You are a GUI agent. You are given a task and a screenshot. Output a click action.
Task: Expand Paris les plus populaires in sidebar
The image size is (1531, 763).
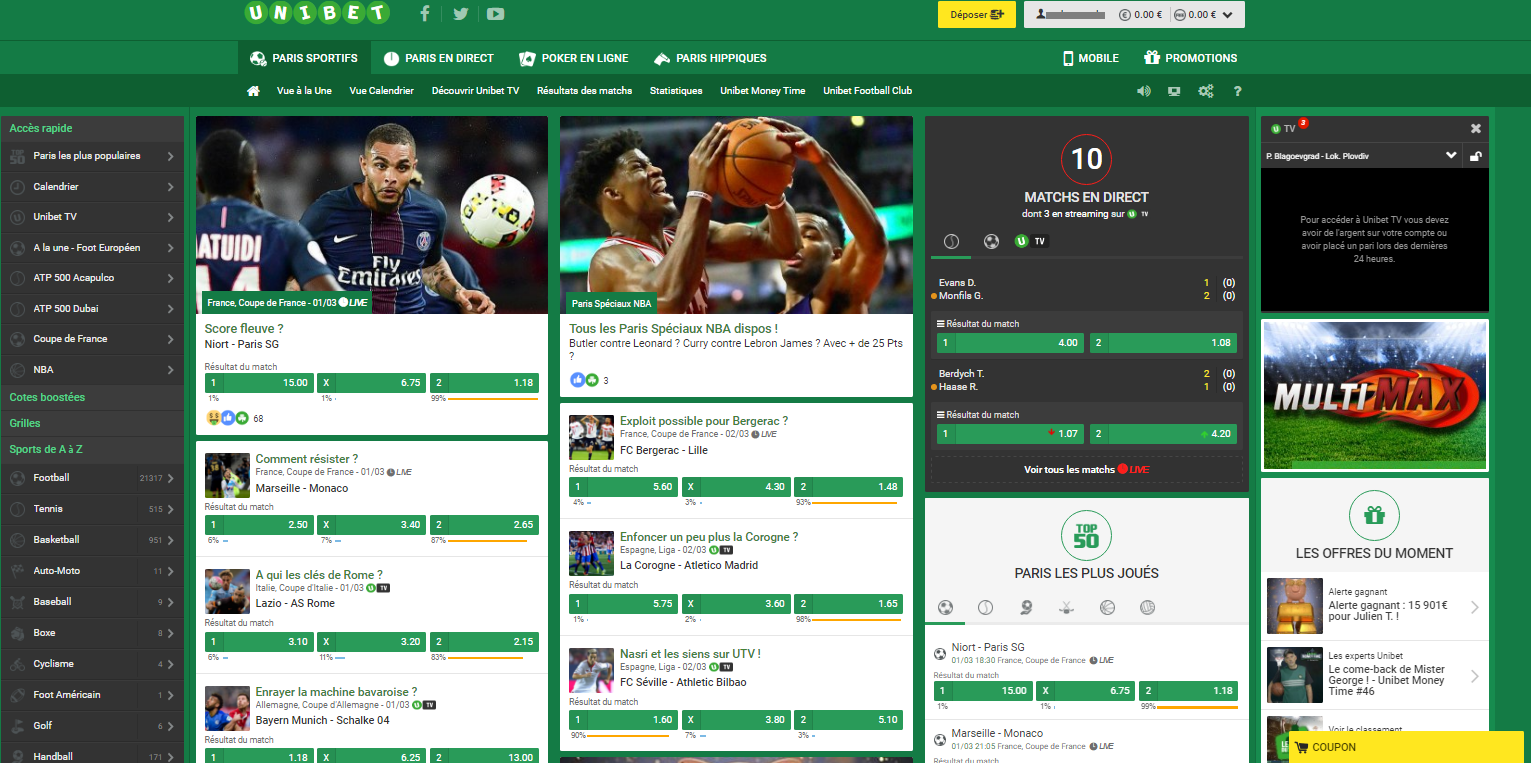[x=92, y=156]
